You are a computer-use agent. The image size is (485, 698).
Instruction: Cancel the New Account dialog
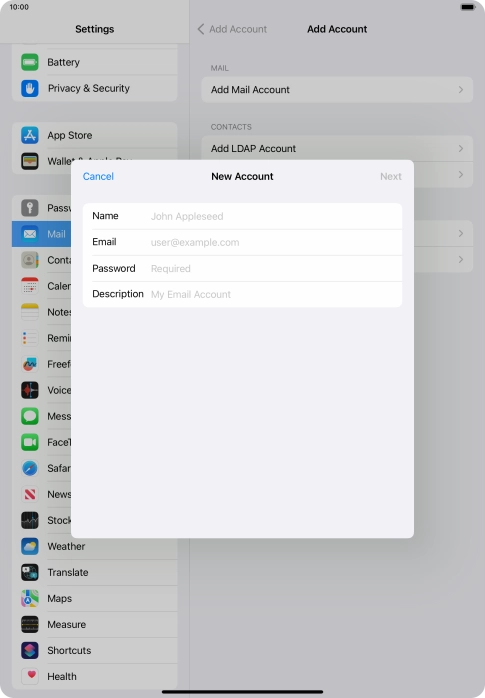[98, 176]
